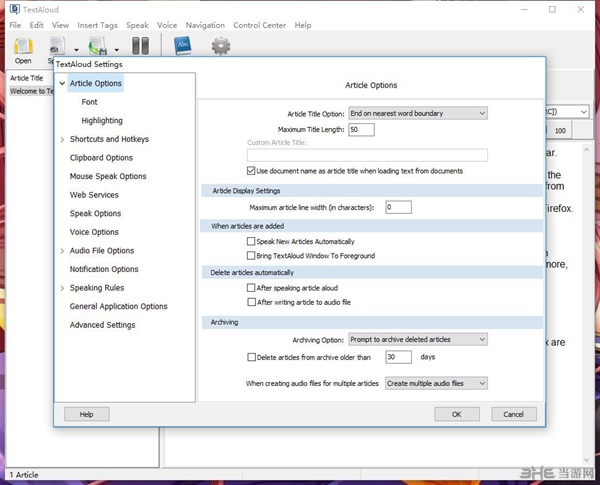The width and height of the screenshot is (600, 485).
Task: Enable Speak New Articles Automatically
Action: point(251,242)
